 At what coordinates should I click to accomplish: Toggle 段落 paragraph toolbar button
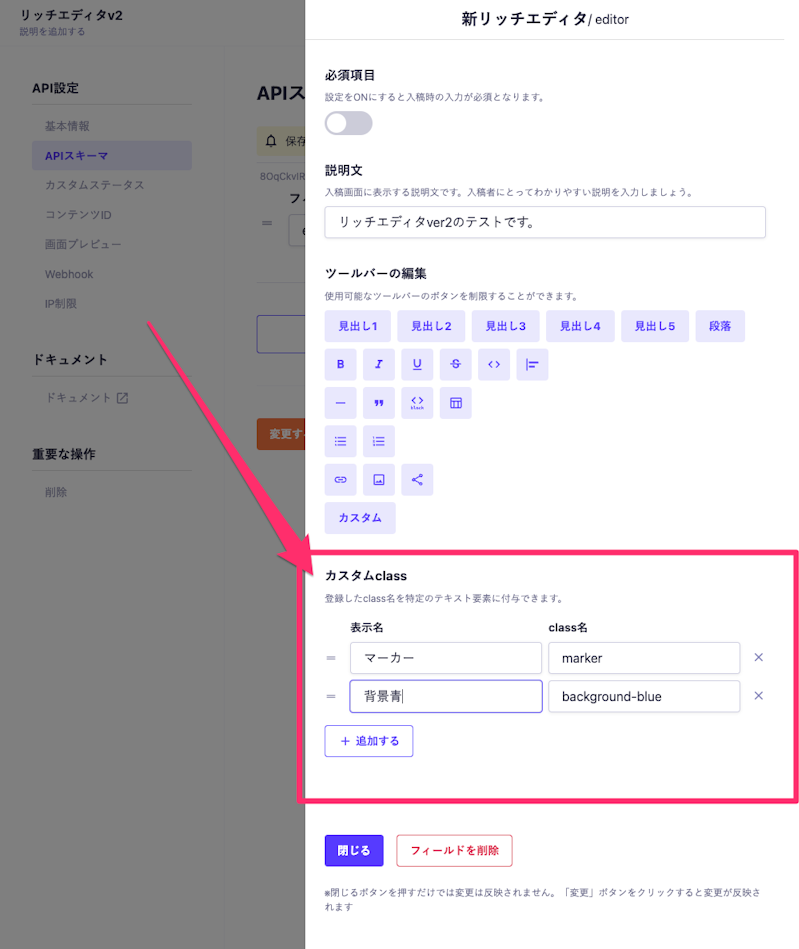[720, 326]
